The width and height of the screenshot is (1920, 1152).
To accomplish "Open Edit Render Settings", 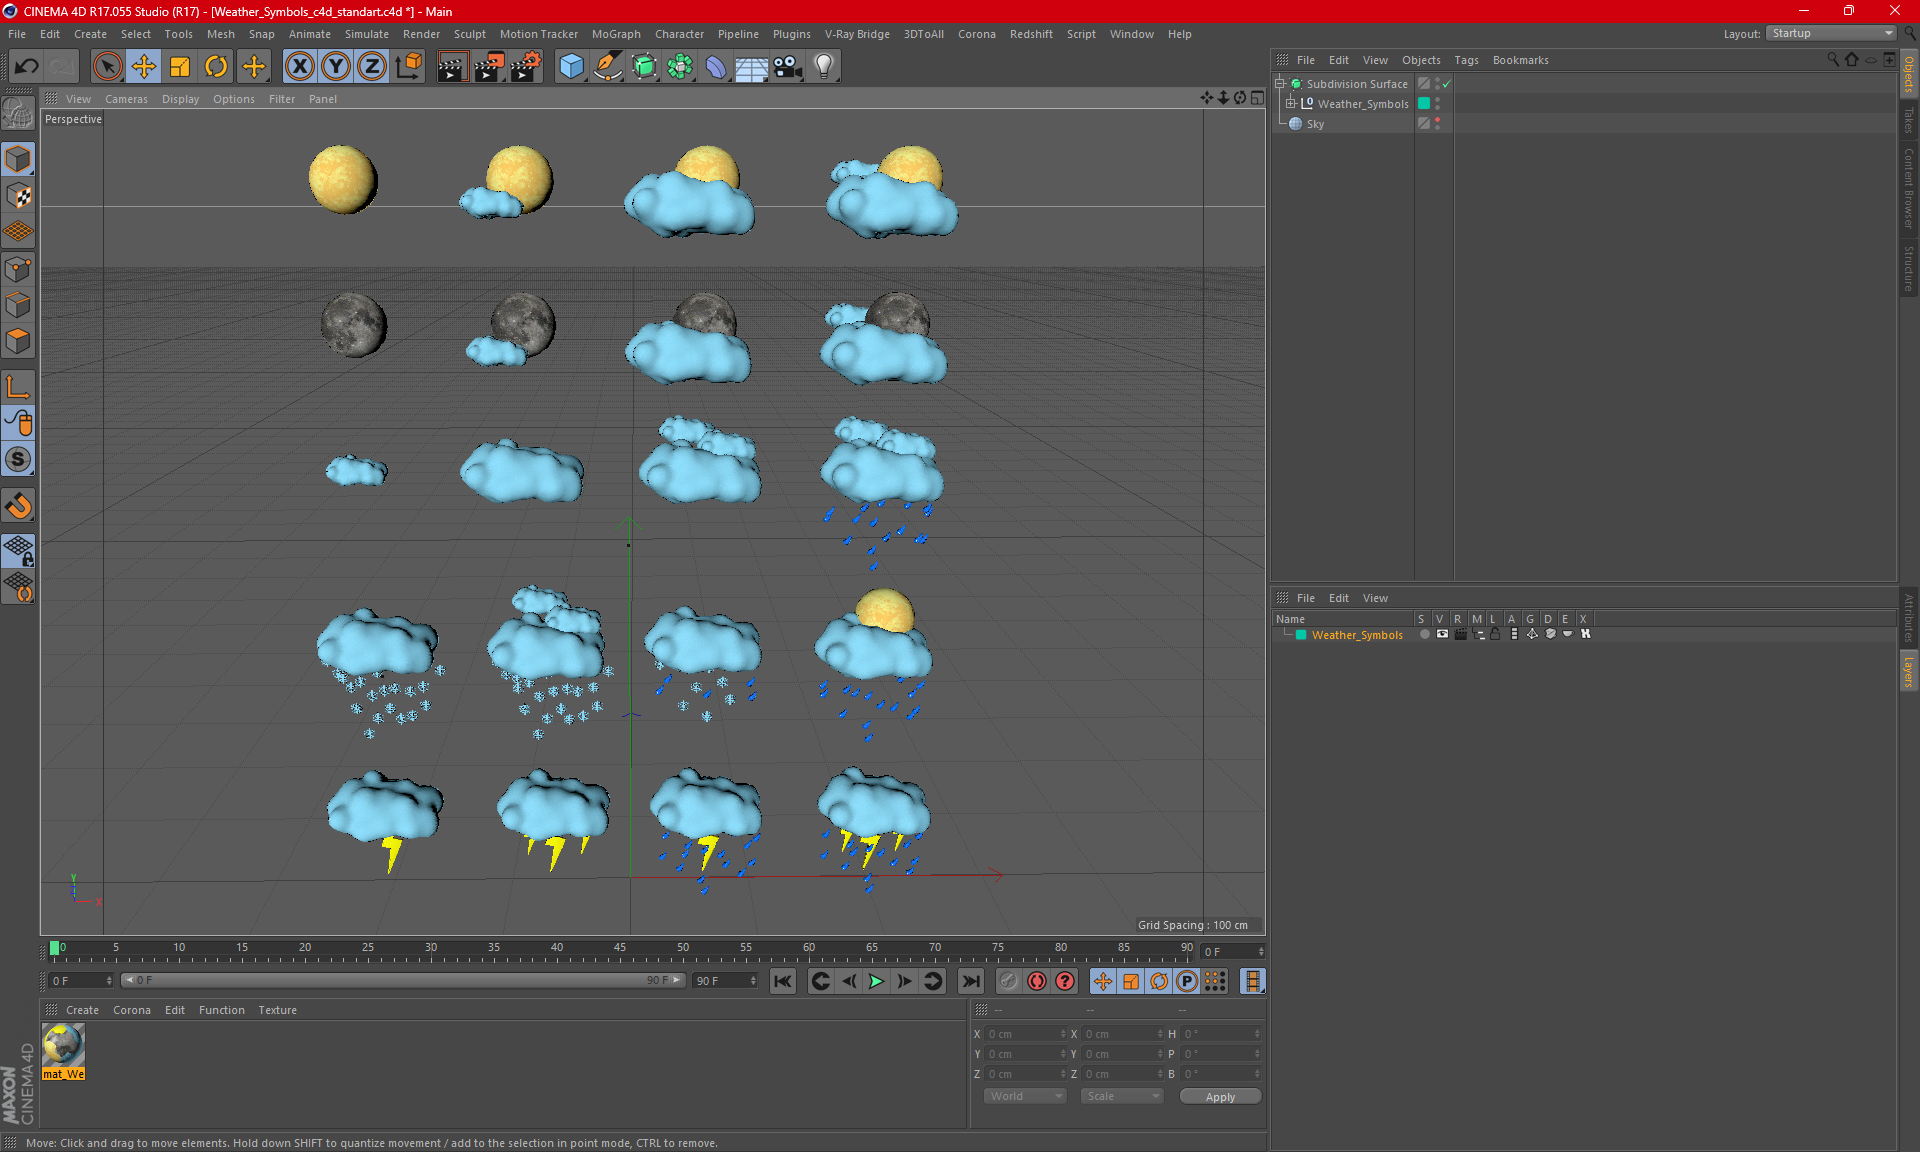I will pos(526,66).
